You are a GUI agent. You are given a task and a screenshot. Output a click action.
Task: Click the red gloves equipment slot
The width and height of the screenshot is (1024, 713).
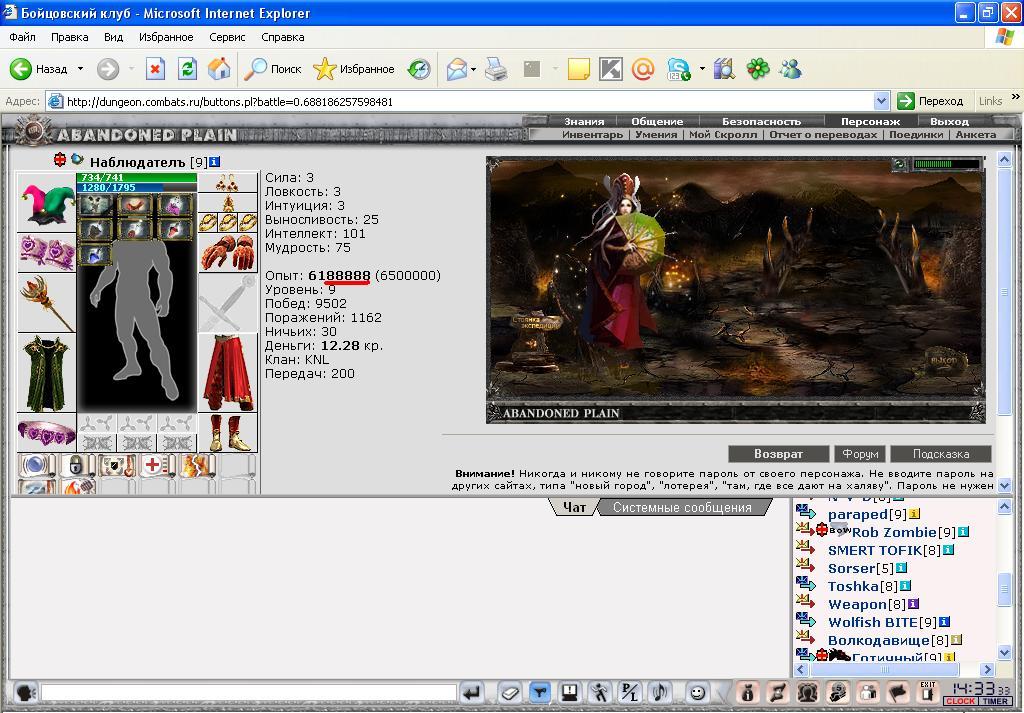point(228,253)
